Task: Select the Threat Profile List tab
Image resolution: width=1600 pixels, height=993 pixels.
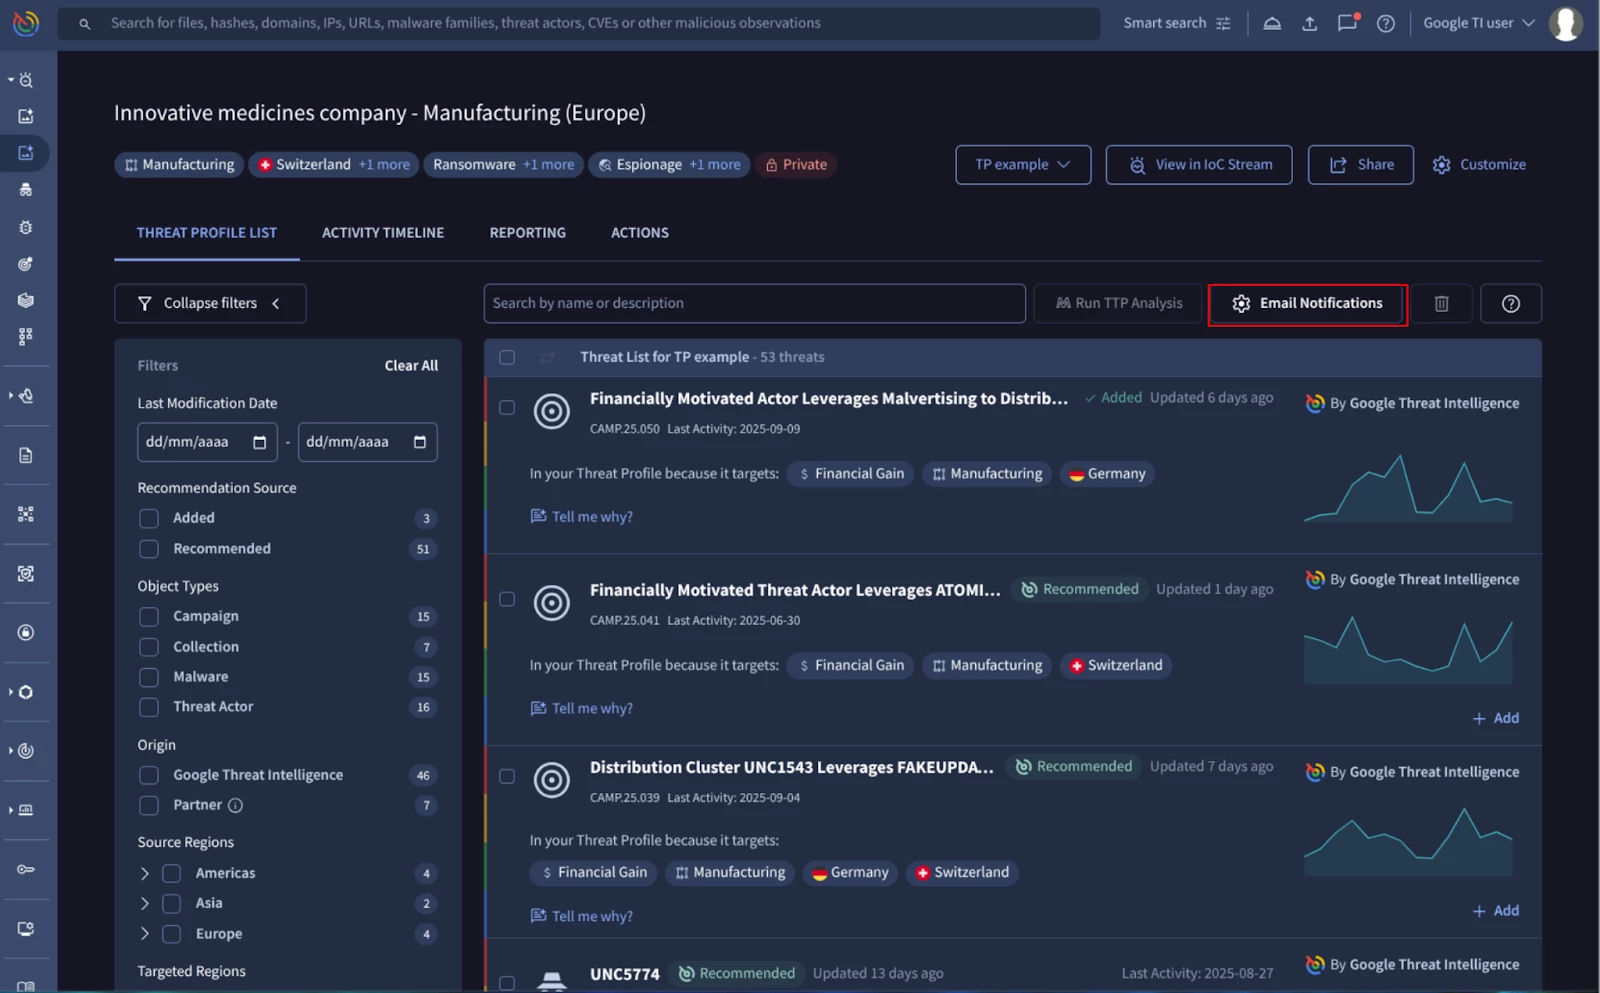Action: [207, 232]
